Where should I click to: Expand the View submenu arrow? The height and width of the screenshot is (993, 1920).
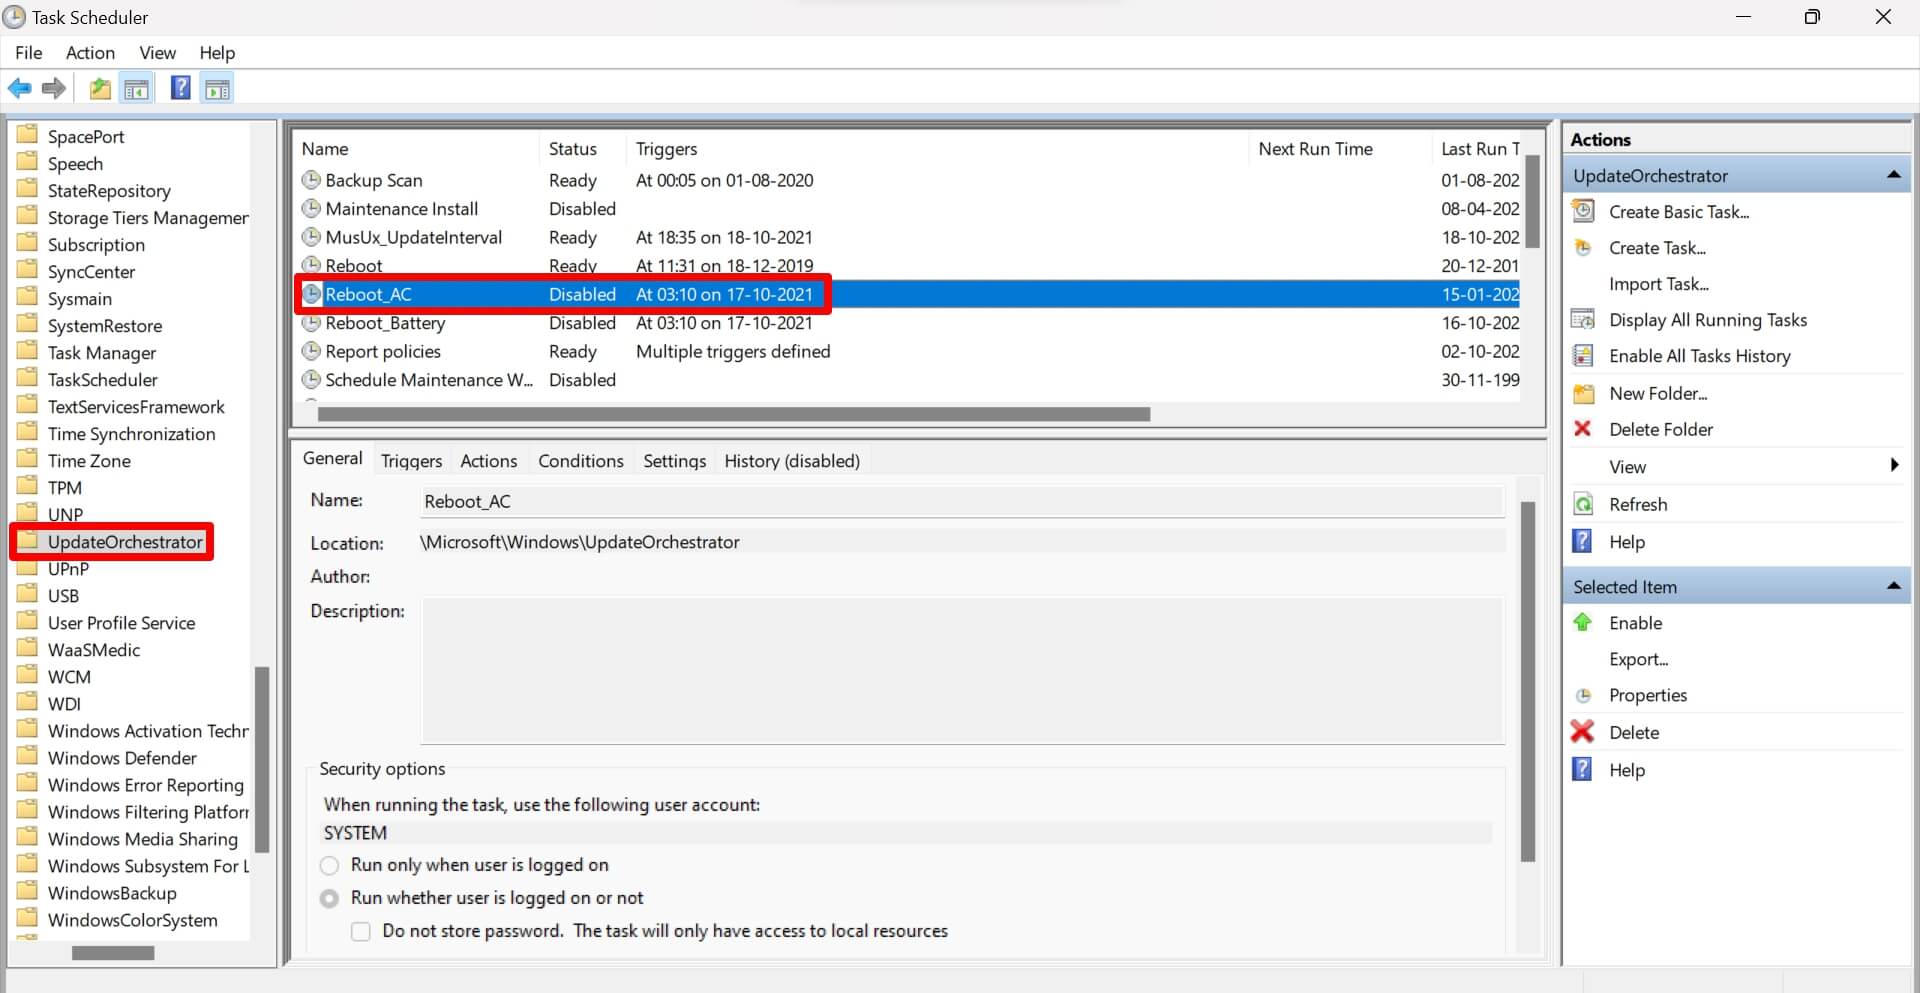[x=1894, y=465]
